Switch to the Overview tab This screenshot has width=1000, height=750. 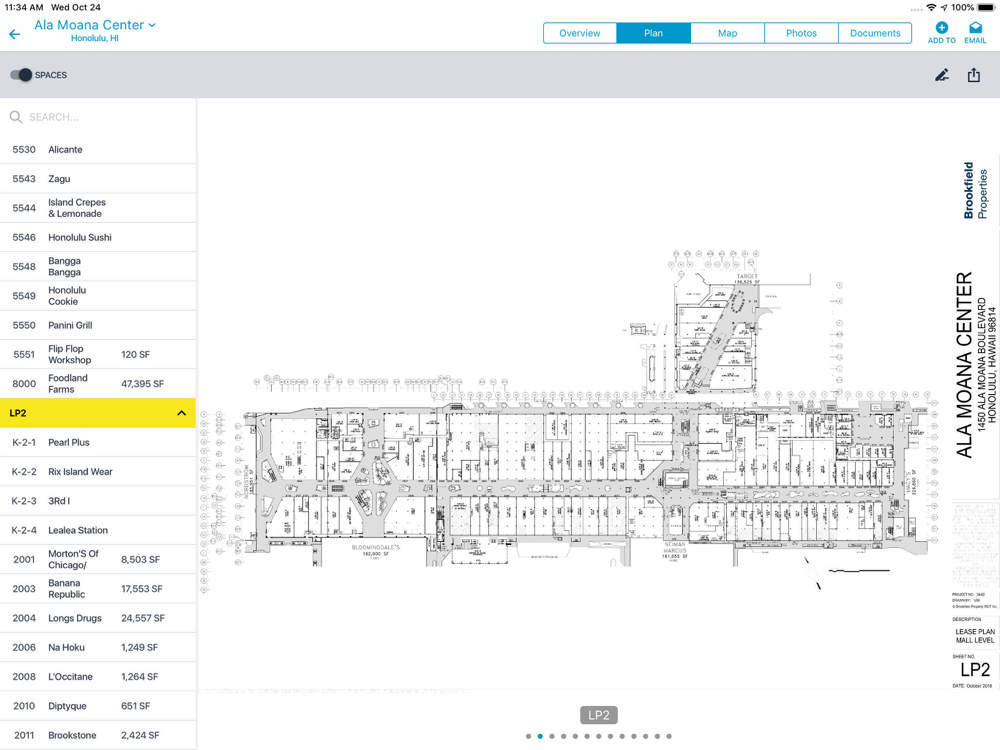[x=580, y=33]
